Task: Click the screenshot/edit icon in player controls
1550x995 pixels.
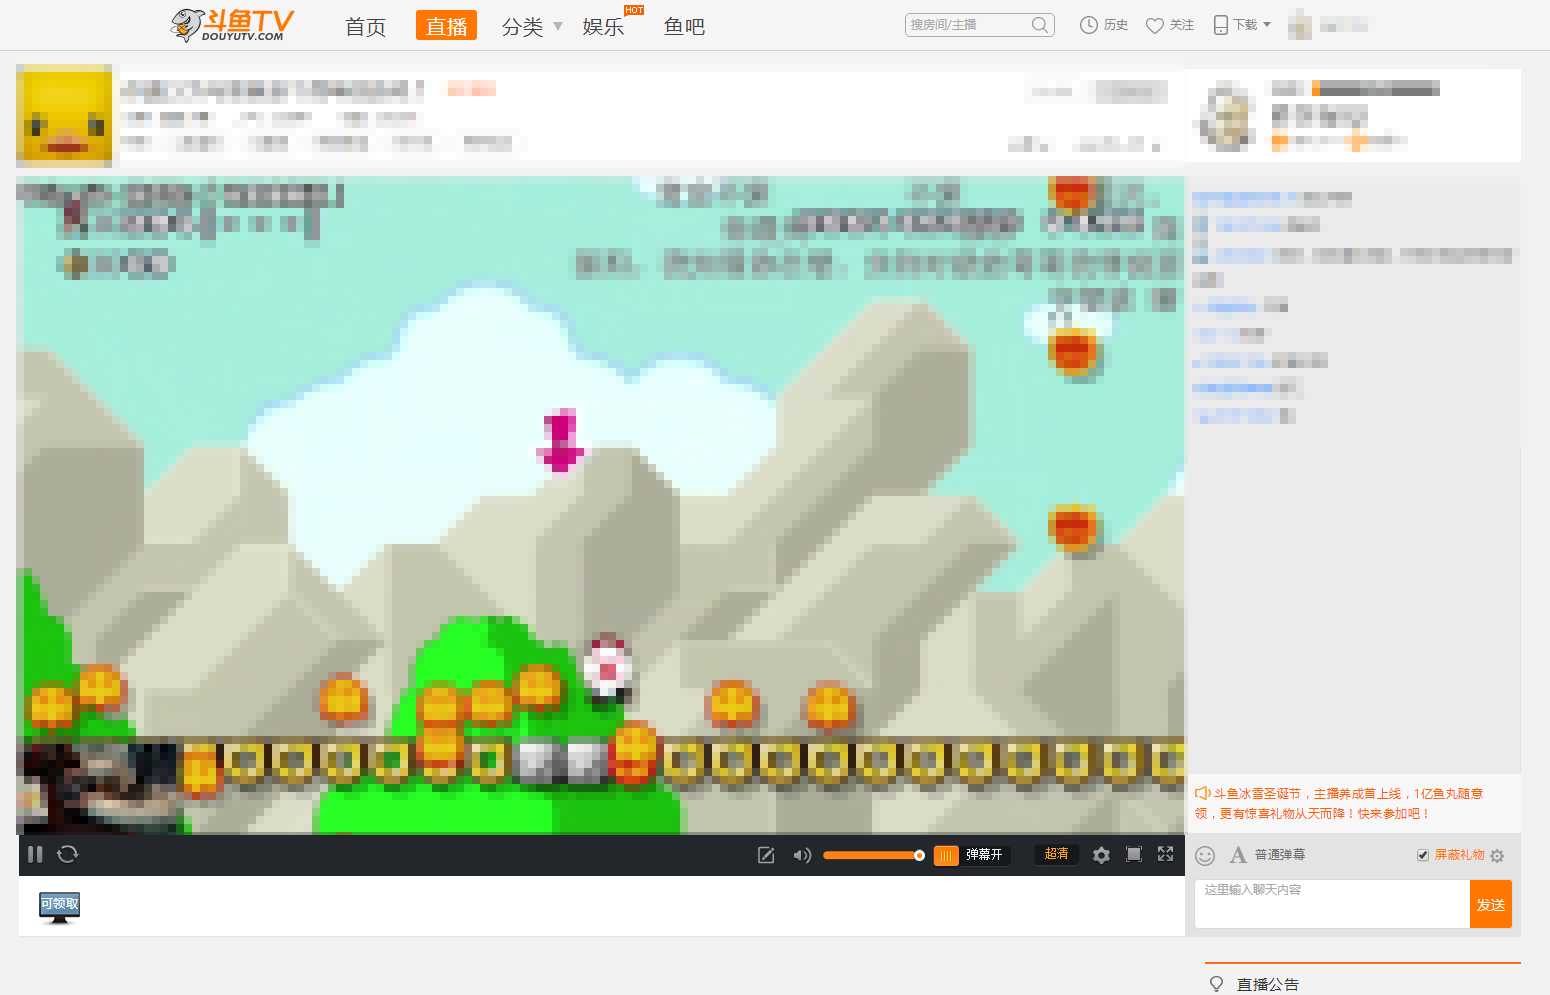Action: coord(765,855)
